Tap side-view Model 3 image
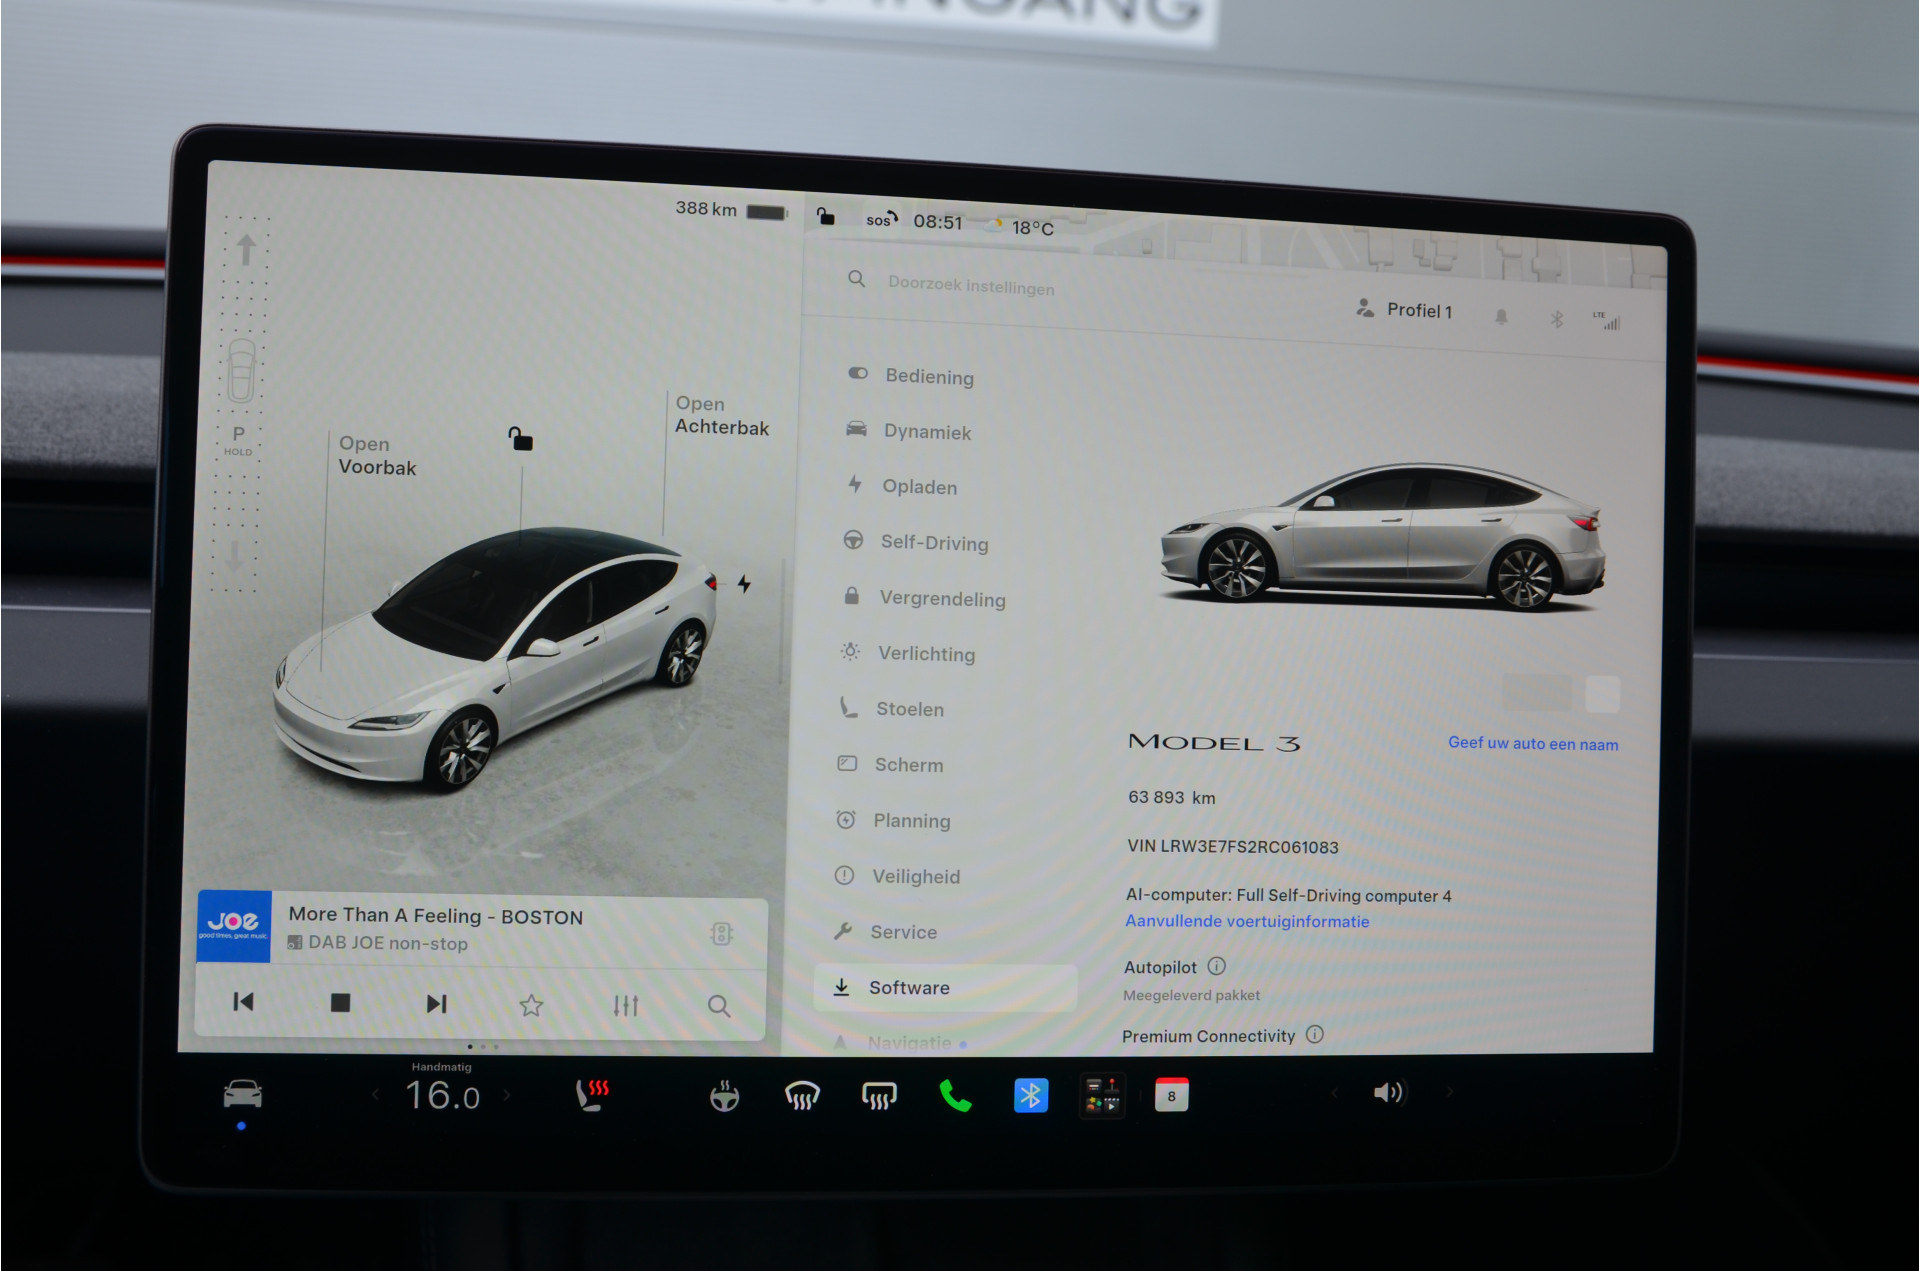1920x1271 pixels. (x=1384, y=537)
